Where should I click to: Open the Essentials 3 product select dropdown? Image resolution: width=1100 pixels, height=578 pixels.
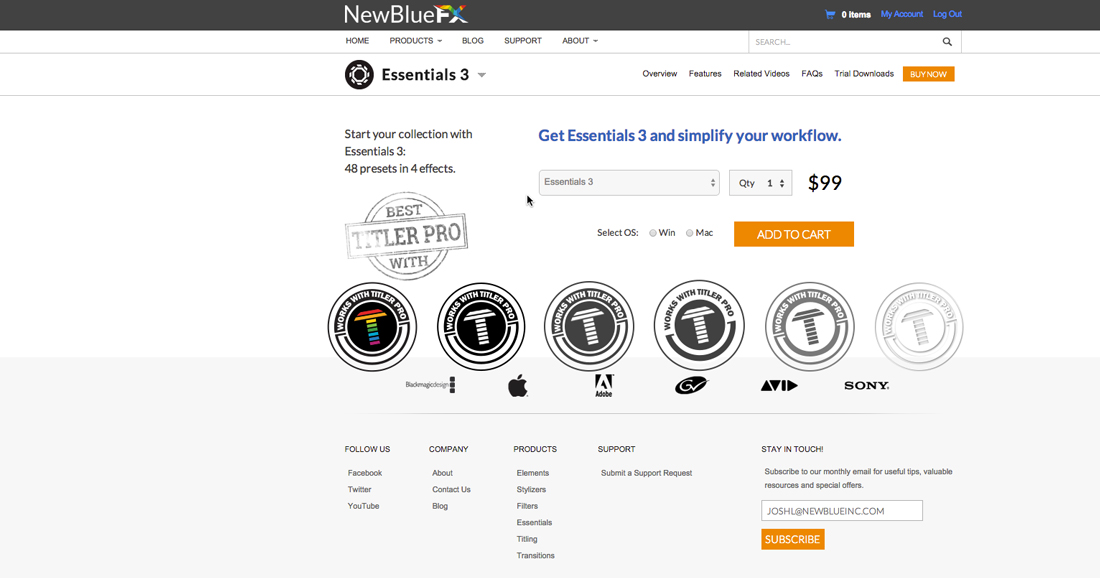629,182
